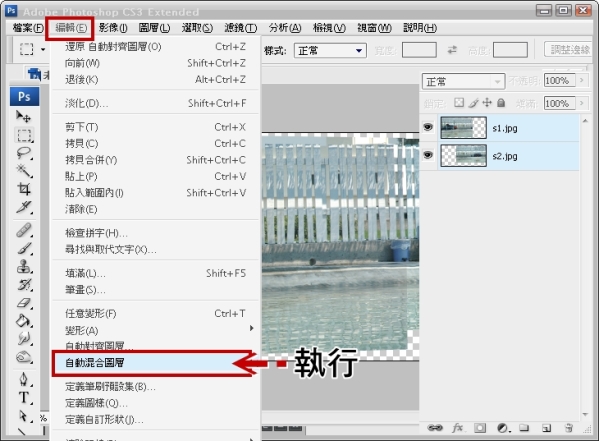
Task: Select the Crop tool
Action: pyautogui.click(x=24, y=188)
